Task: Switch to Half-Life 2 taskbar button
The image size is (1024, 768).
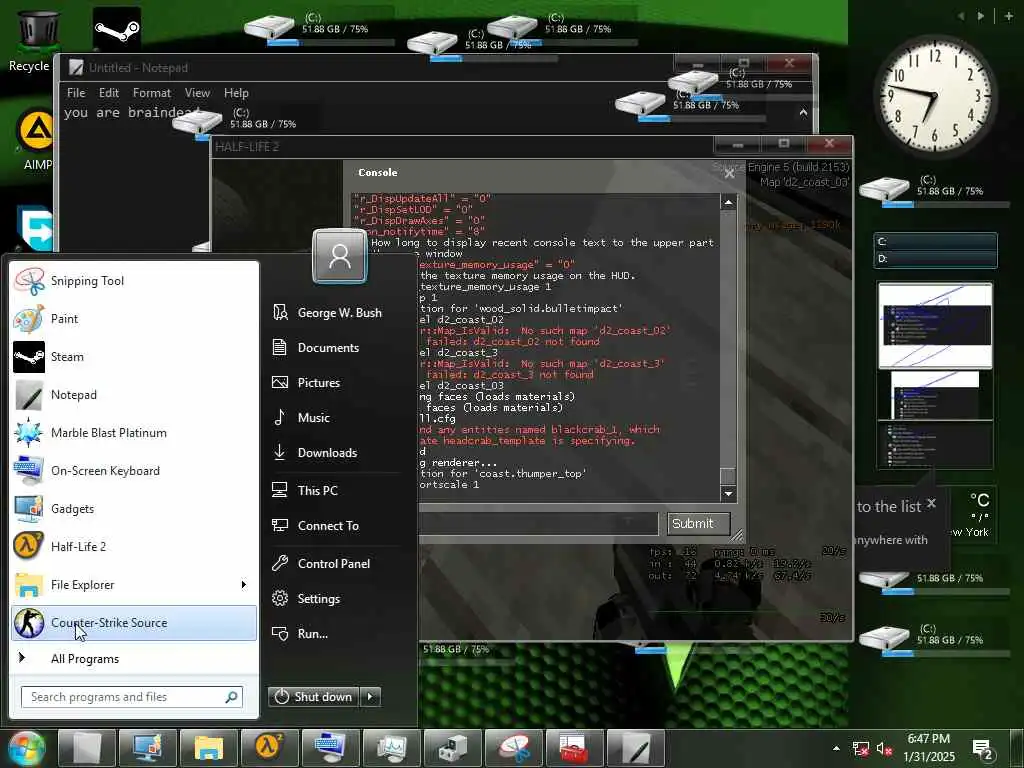Action: [x=270, y=748]
